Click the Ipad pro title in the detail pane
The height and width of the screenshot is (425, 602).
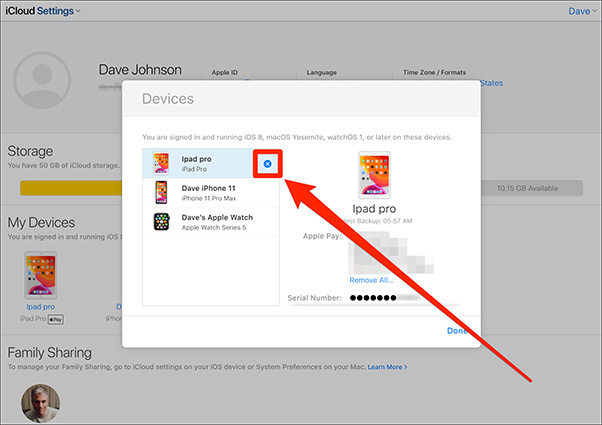tap(374, 209)
